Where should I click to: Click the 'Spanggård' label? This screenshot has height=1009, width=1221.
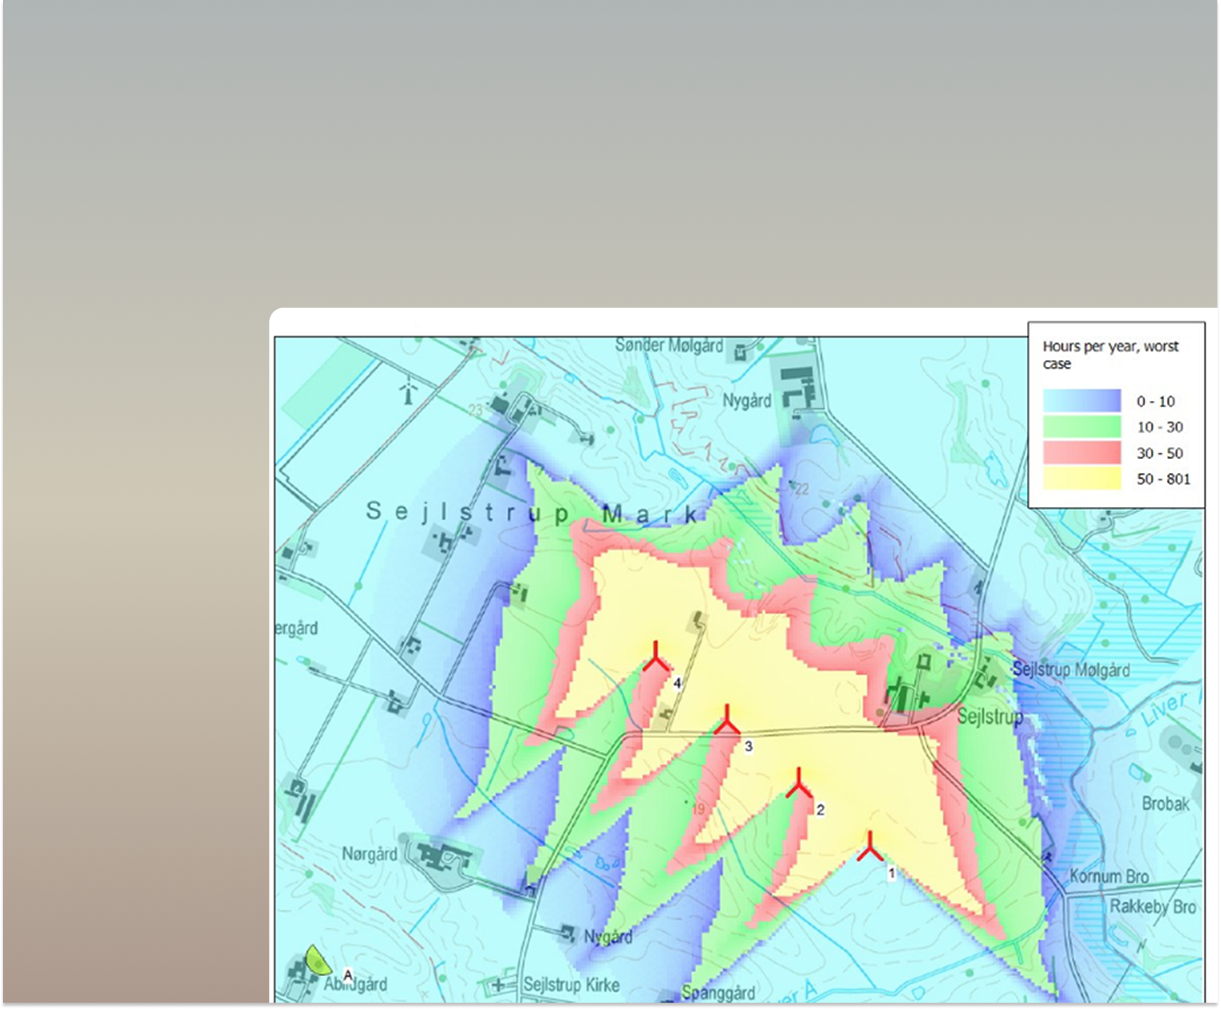point(718,993)
